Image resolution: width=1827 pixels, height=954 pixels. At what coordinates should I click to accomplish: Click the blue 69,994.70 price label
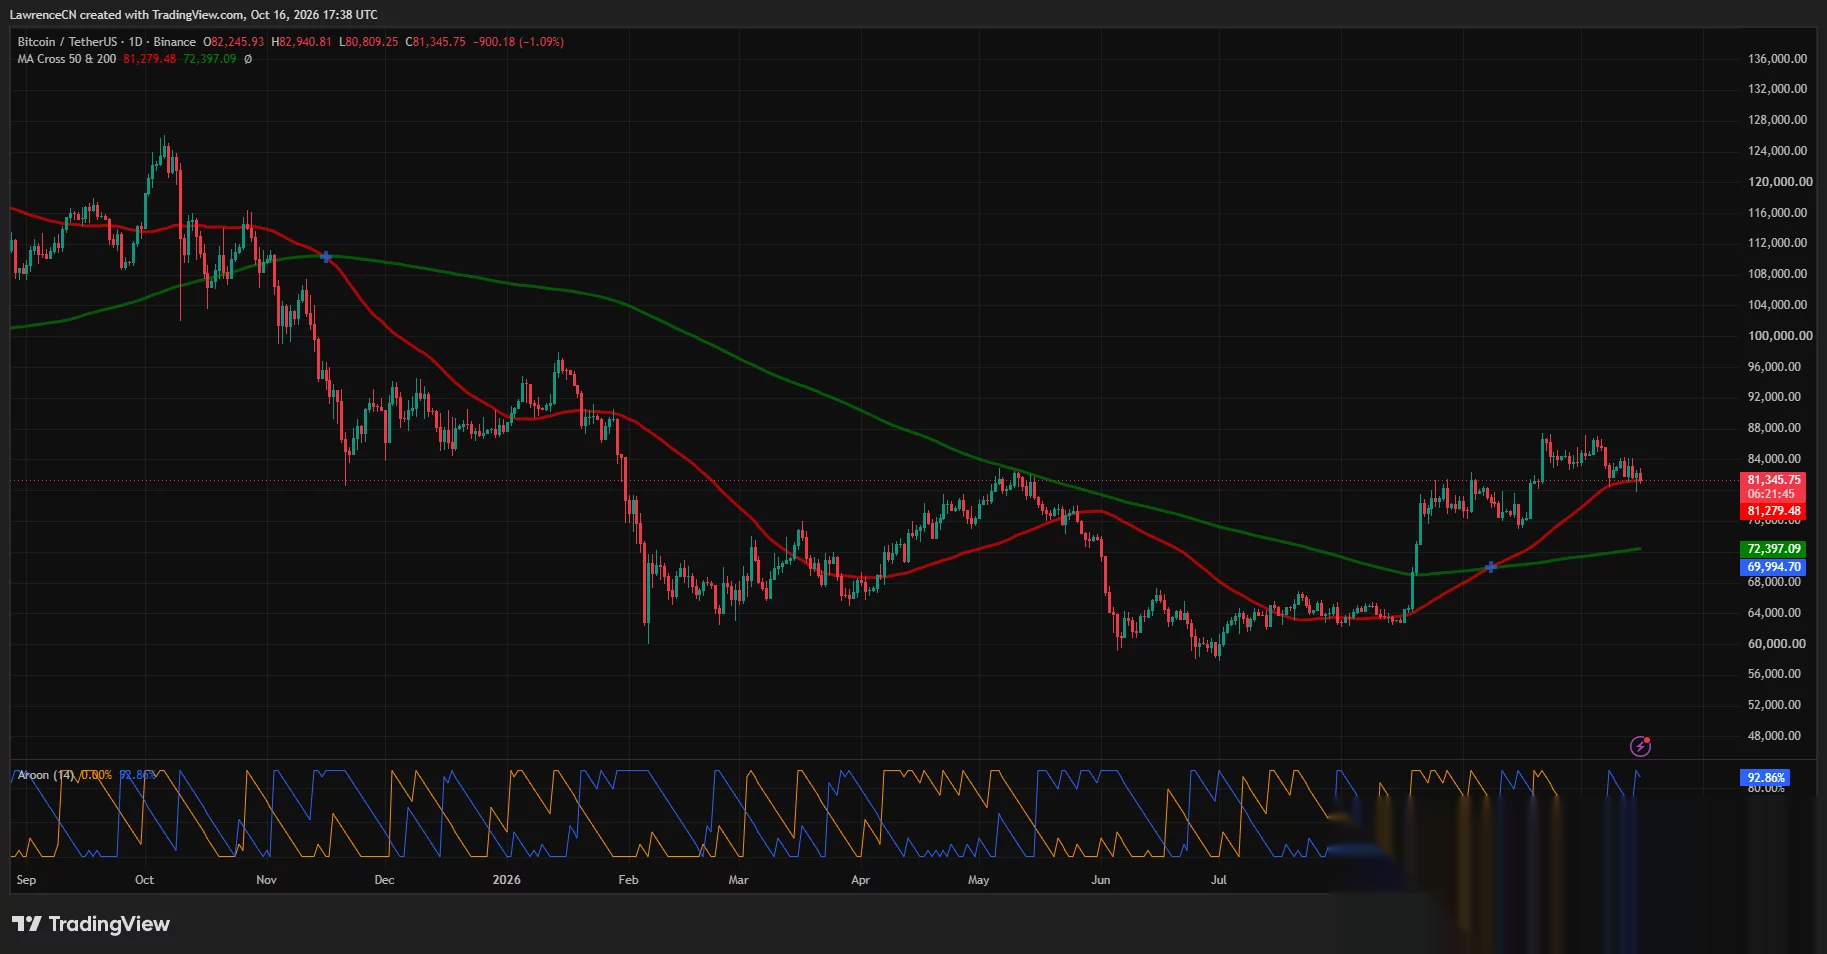[1773, 567]
